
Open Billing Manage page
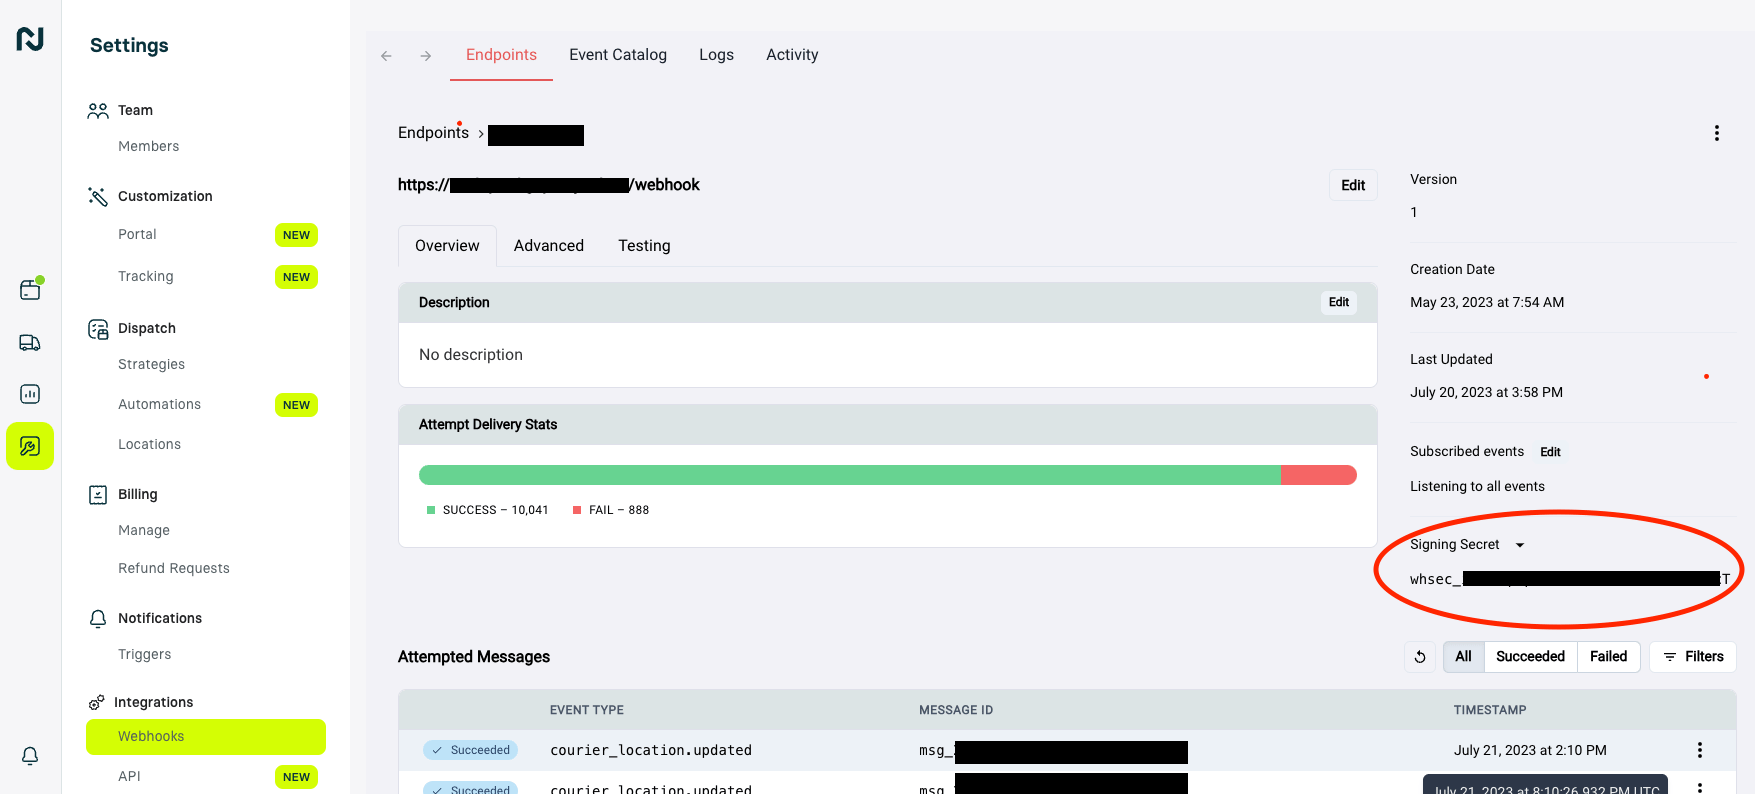pyautogui.click(x=144, y=531)
